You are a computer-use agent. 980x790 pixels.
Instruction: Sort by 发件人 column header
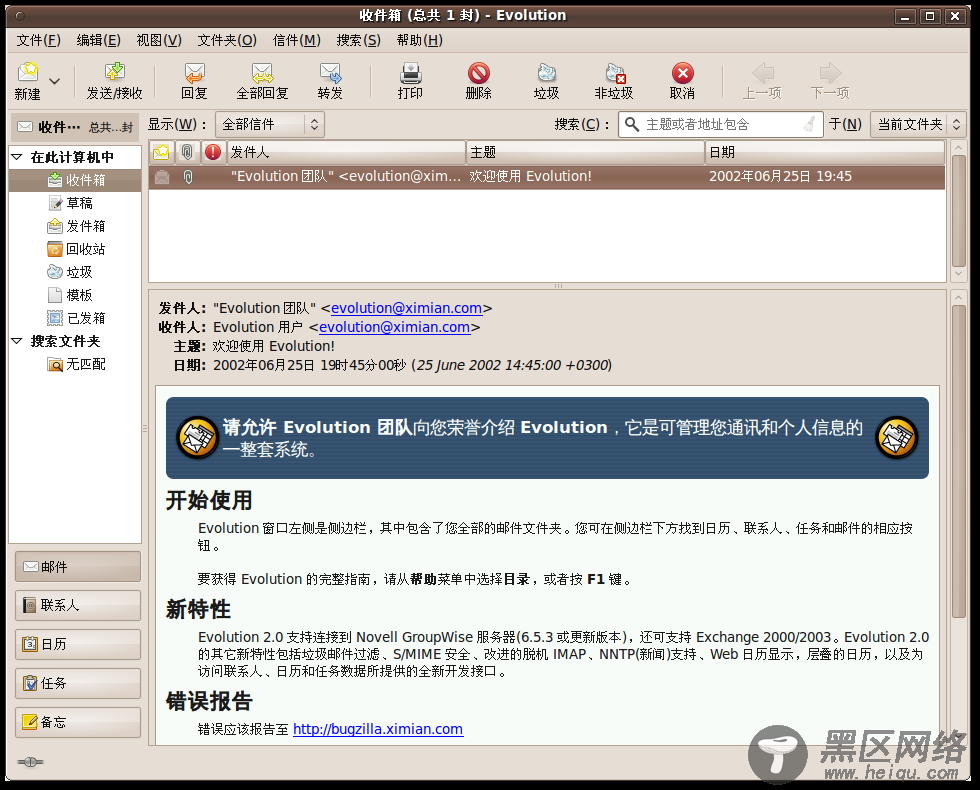(x=346, y=152)
